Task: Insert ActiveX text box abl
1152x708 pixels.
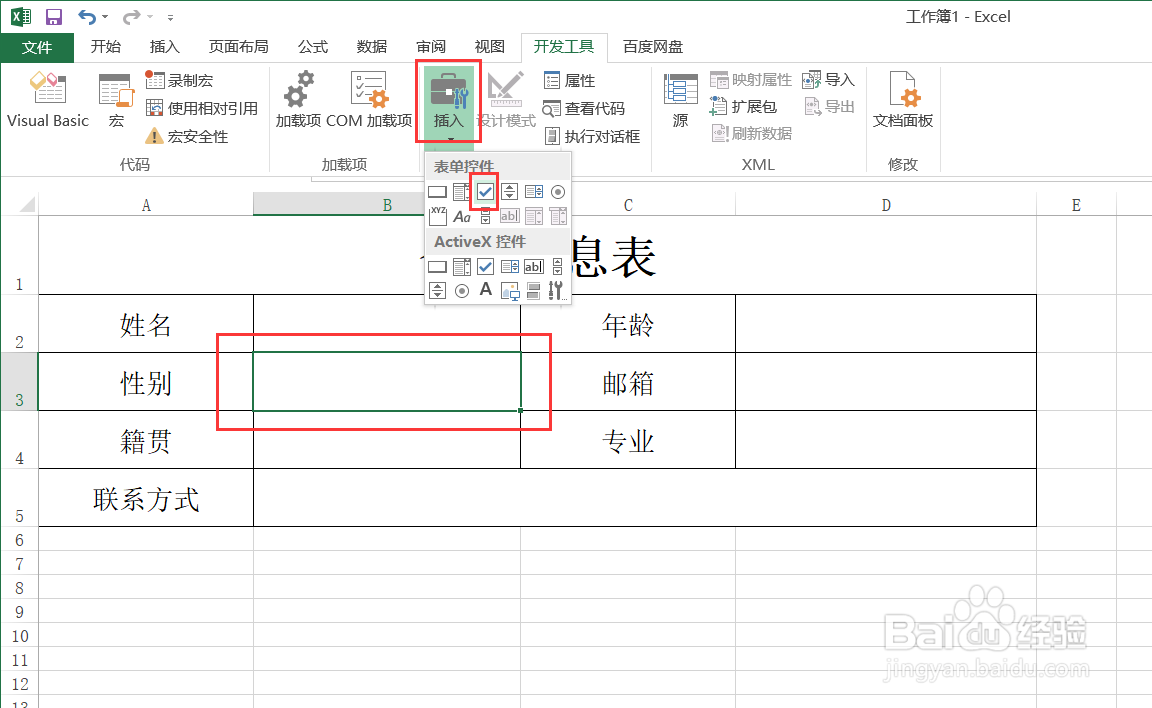Action: pyautogui.click(x=534, y=267)
